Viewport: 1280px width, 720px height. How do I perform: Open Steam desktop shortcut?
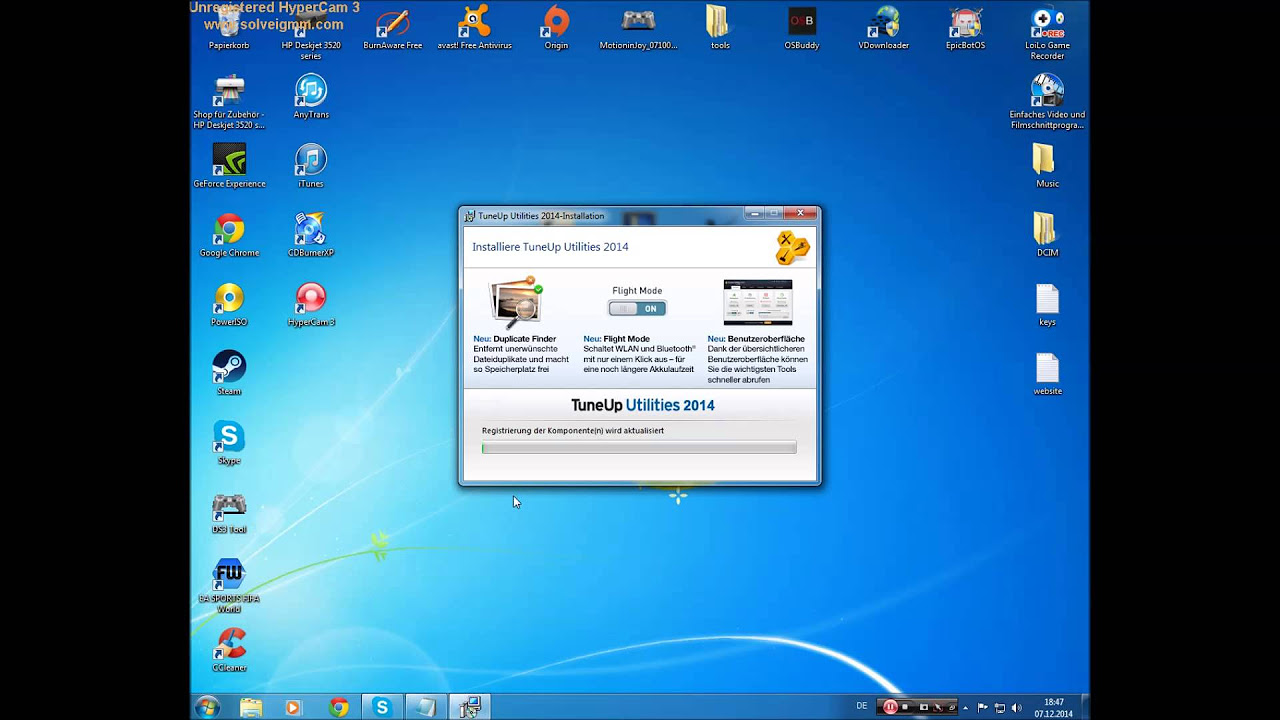point(229,373)
